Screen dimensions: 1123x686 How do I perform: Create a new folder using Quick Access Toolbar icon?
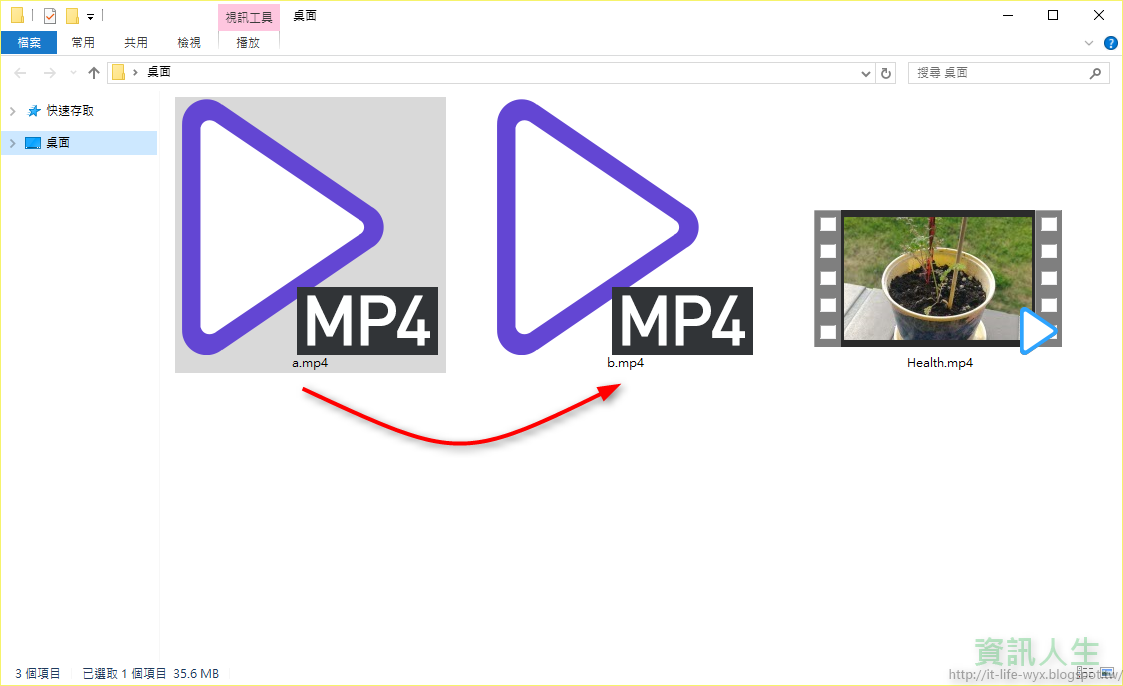[71, 15]
